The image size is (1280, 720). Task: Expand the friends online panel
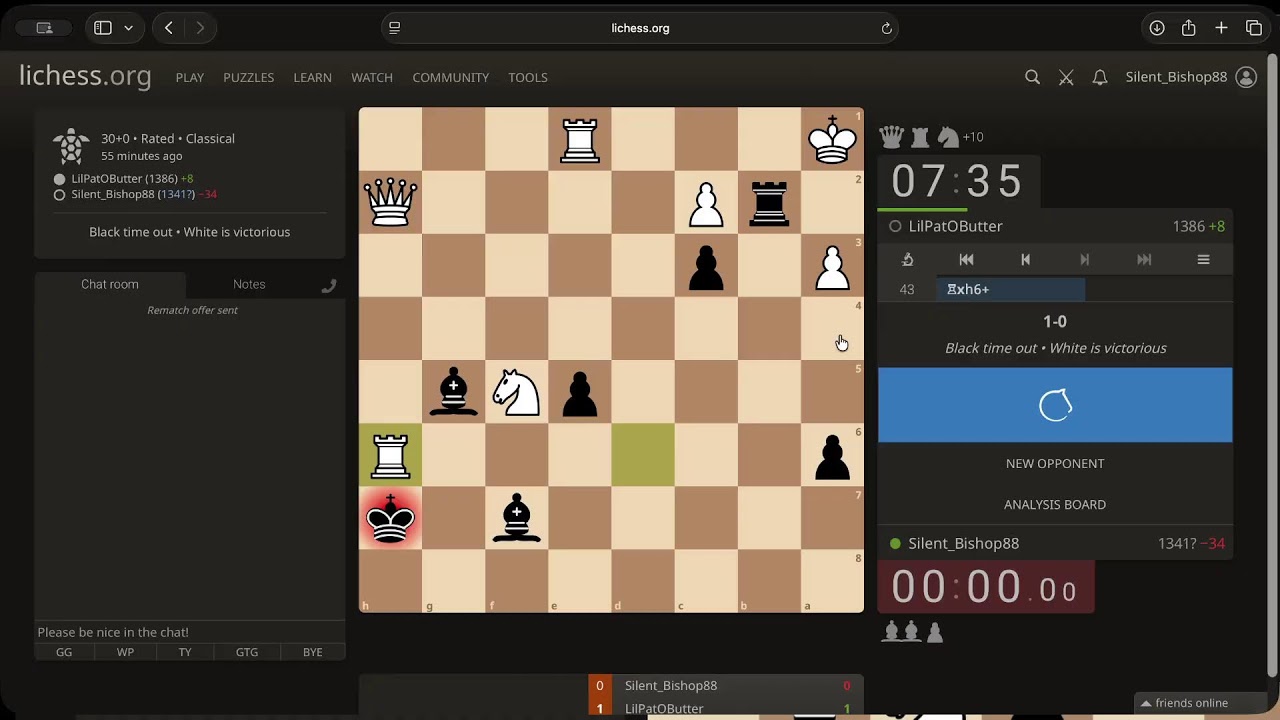(1185, 703)
